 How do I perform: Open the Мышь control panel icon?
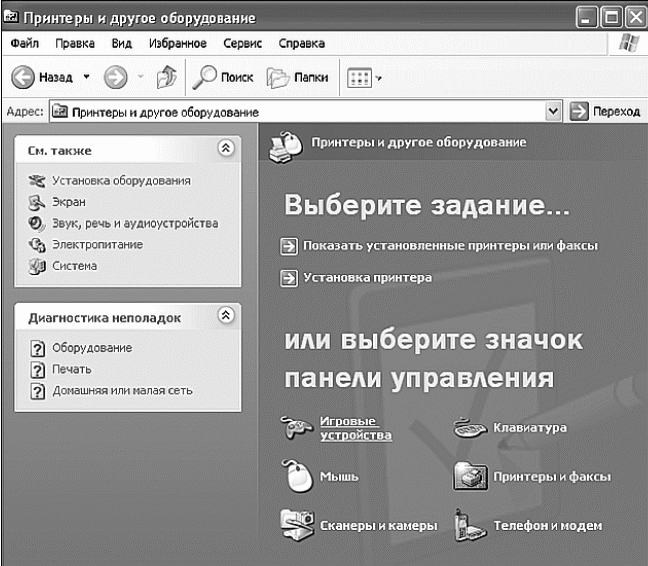(x=297, y=476)
